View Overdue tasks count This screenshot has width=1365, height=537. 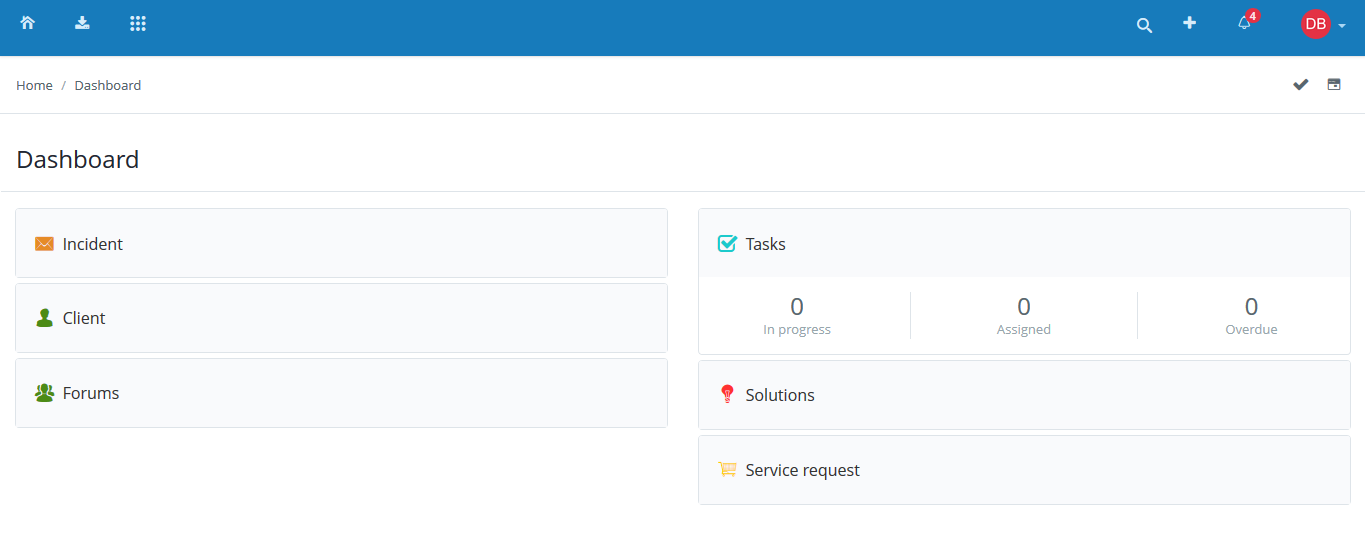point(1251,307)
